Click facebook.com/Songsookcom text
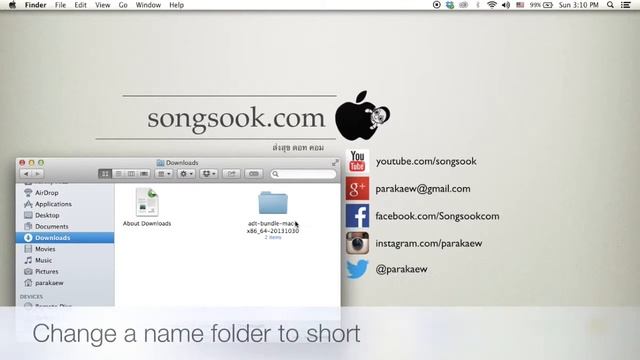 tap(437, 216)
